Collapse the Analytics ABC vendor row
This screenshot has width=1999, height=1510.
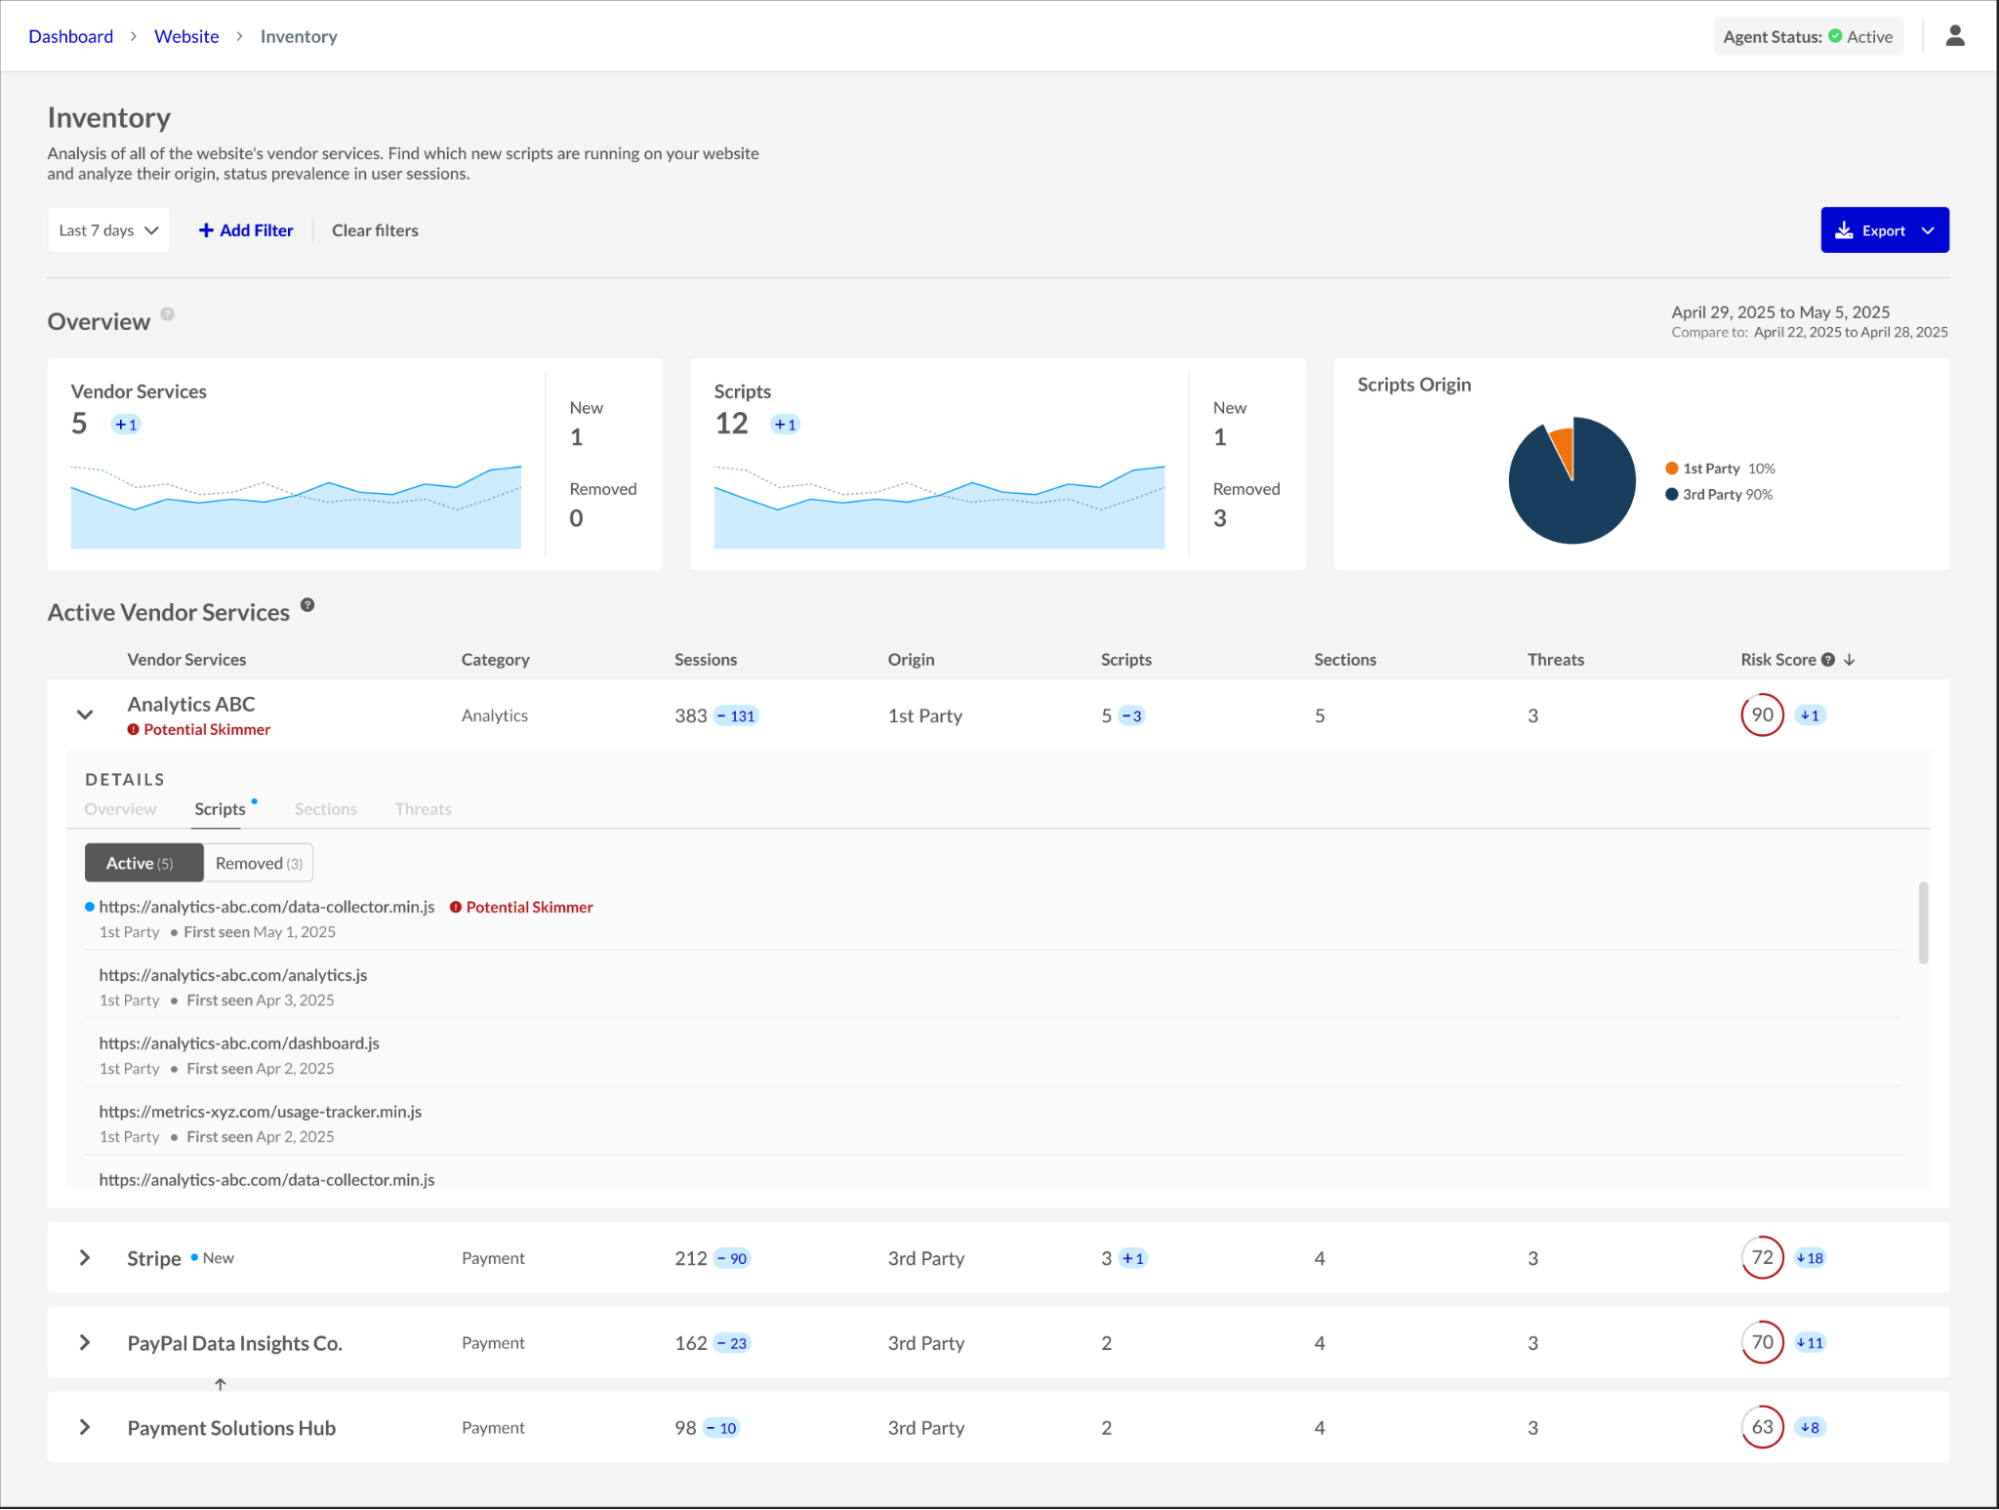[x=85, y=714]
